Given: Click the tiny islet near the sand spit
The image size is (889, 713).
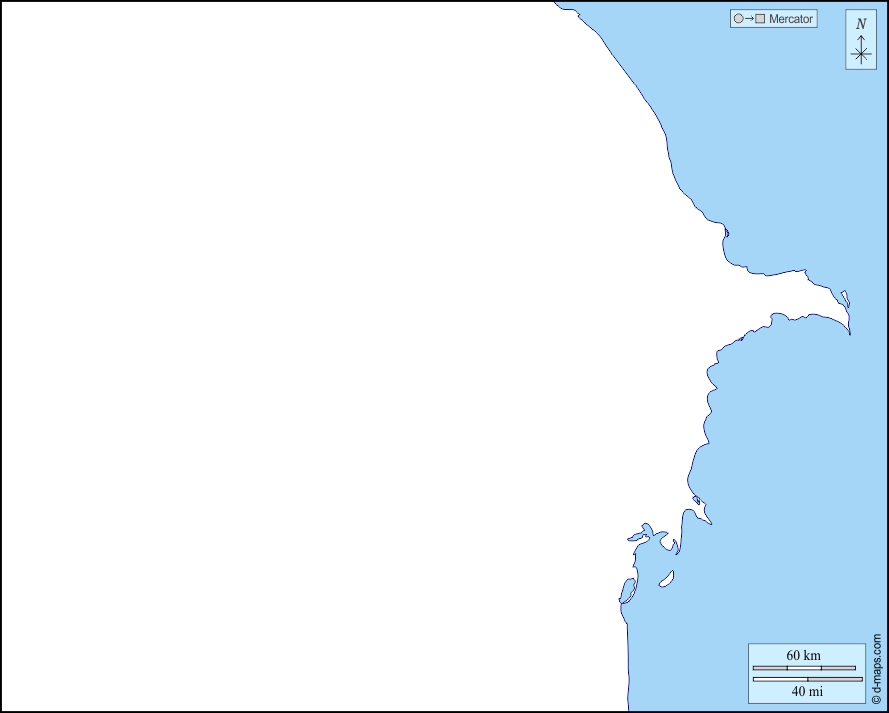Looking at the screenshot, I should [696, 500].
